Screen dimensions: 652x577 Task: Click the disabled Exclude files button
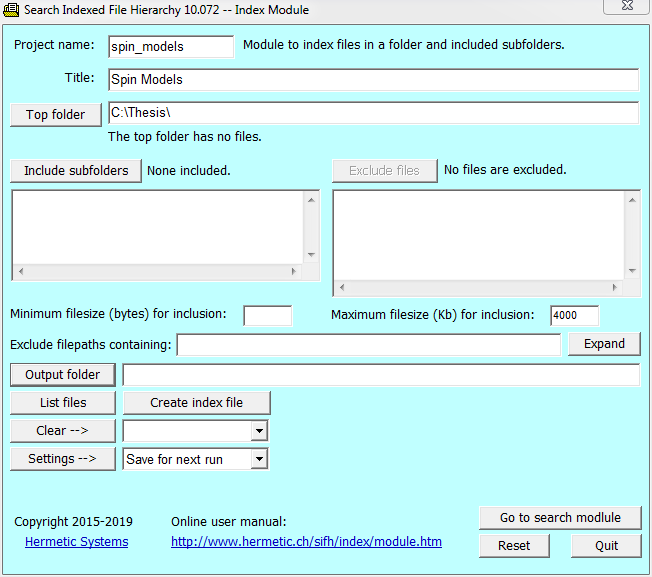pyautogui.click(x=385, y=171)
